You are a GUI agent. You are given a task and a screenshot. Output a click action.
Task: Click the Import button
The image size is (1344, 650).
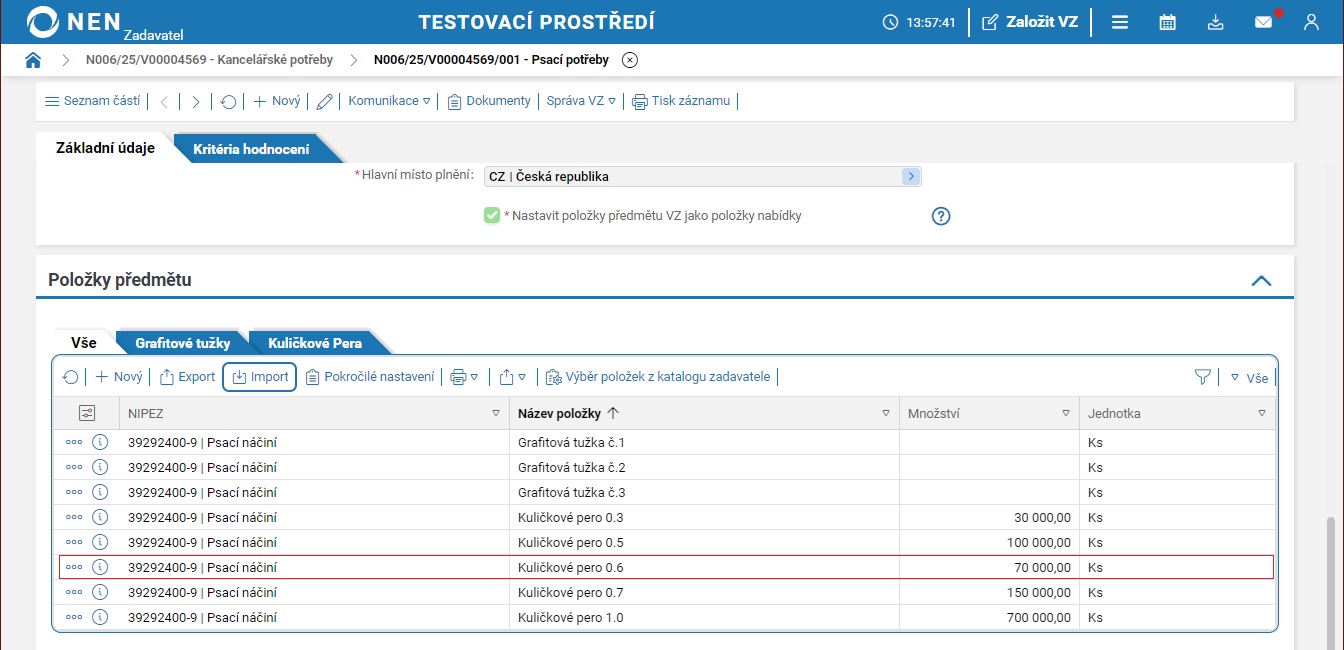tap(260, 377)
